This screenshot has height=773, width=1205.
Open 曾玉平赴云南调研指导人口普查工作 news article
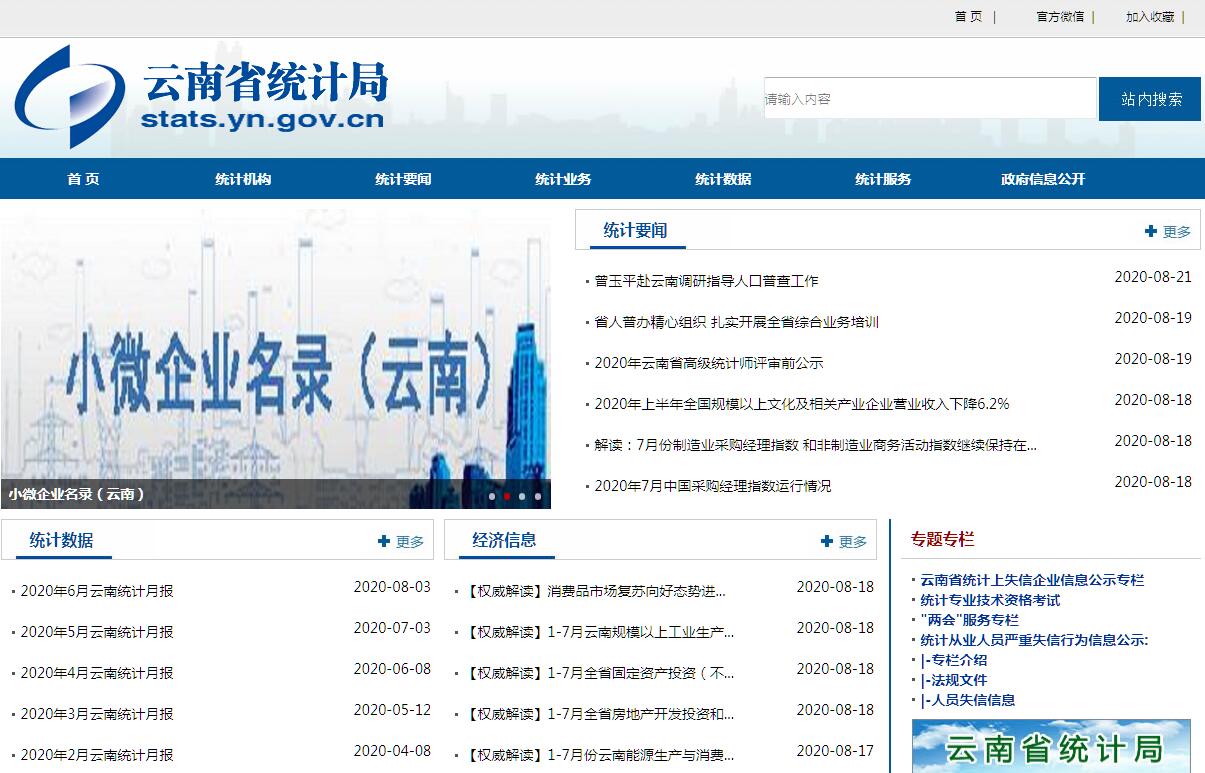click(706, 281)
